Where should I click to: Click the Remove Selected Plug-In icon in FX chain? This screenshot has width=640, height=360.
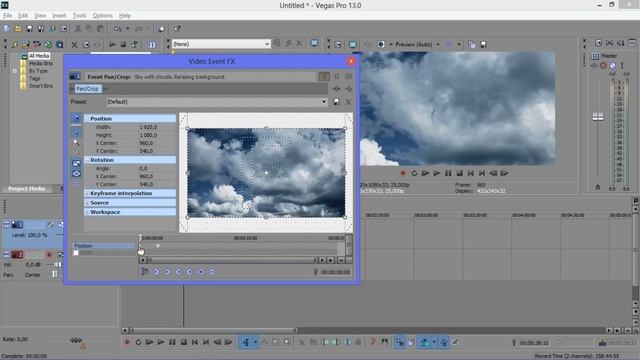pyautogui.click(x=349, y=89)
